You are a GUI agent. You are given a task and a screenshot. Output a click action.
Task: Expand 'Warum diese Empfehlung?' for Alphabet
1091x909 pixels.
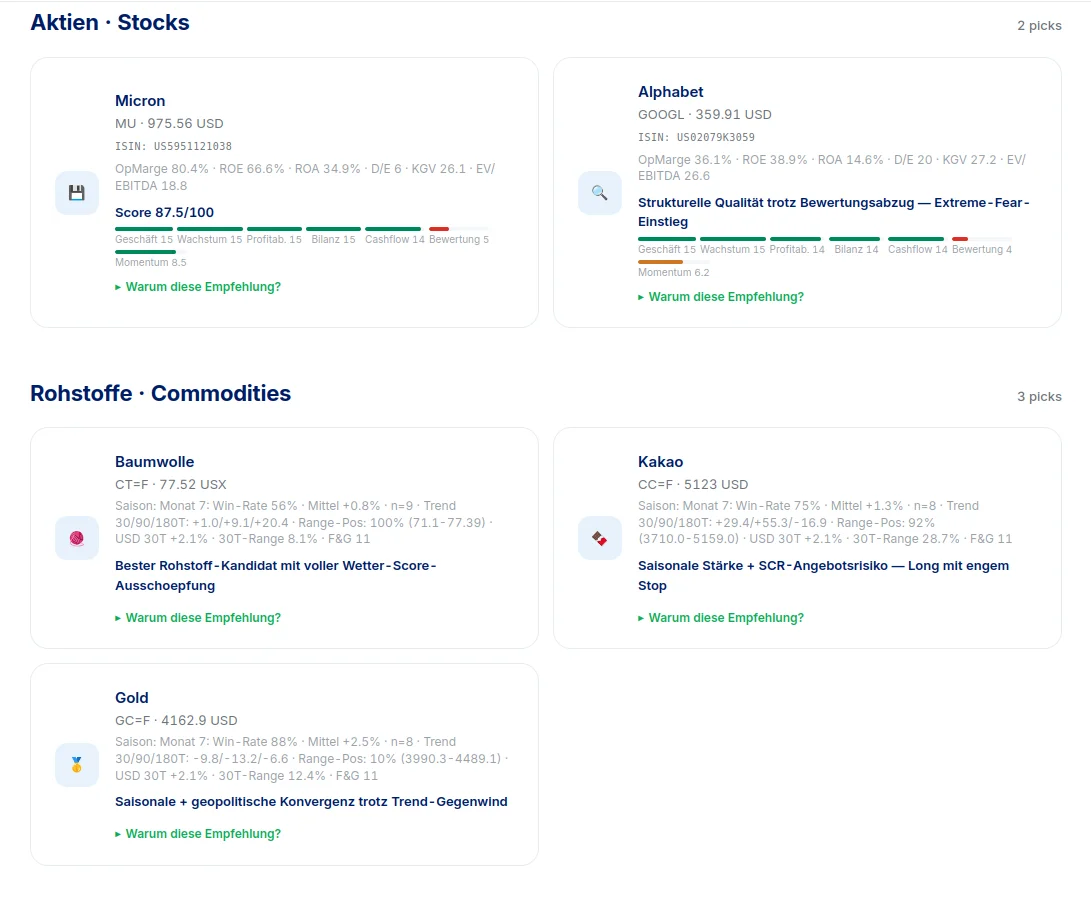tap(721, 297)
